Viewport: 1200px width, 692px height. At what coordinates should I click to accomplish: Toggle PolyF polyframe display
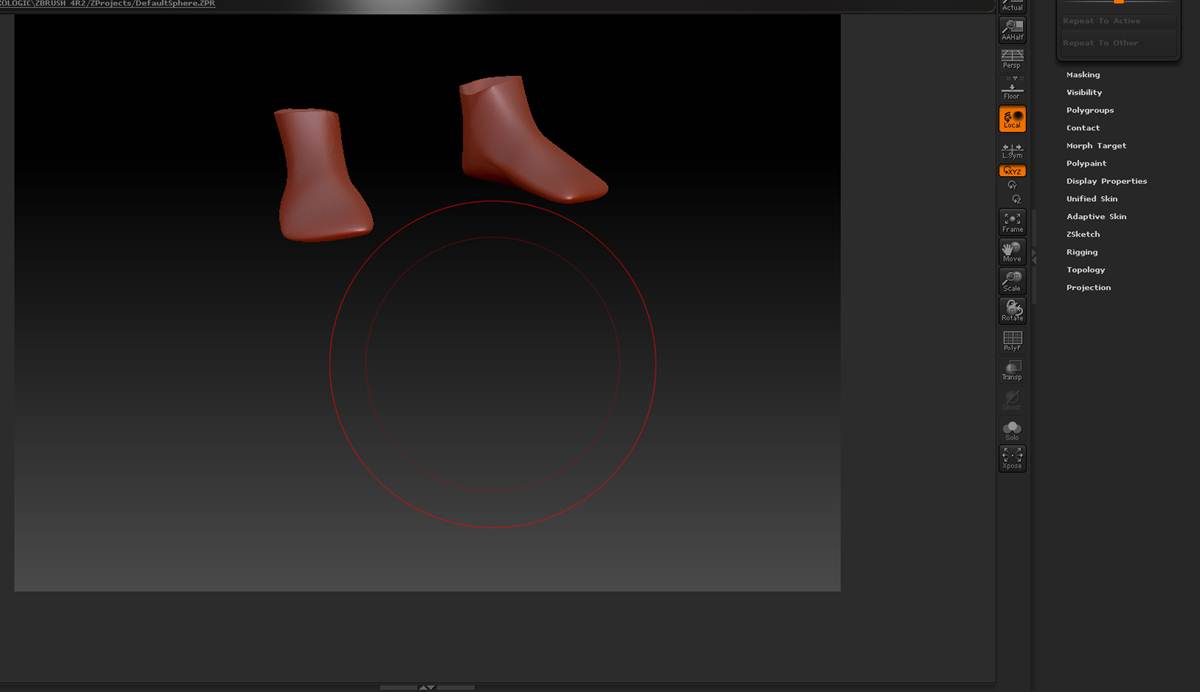[x=1012, y=340]
